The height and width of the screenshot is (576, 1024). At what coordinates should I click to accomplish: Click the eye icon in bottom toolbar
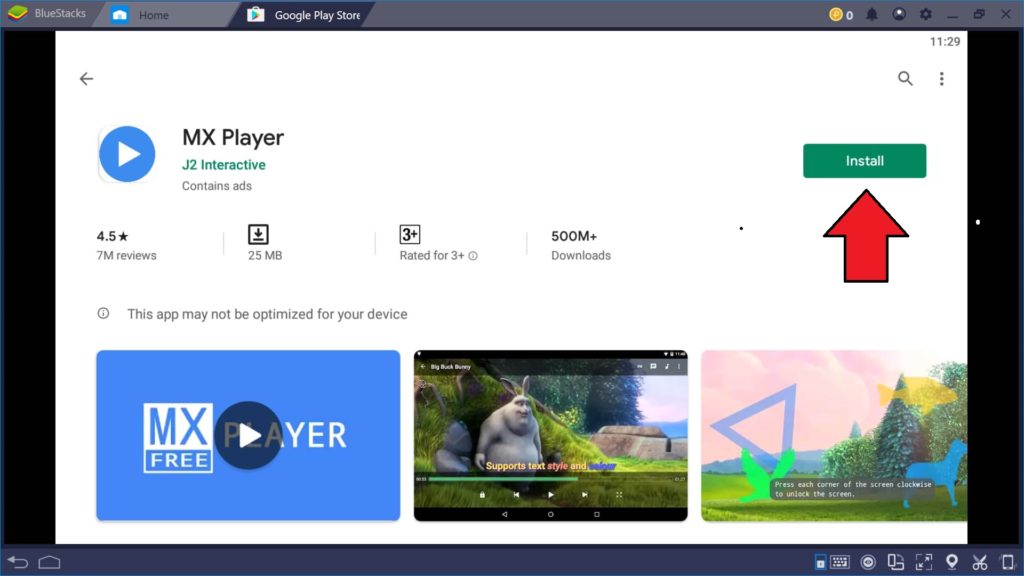[x=868, y=562]
